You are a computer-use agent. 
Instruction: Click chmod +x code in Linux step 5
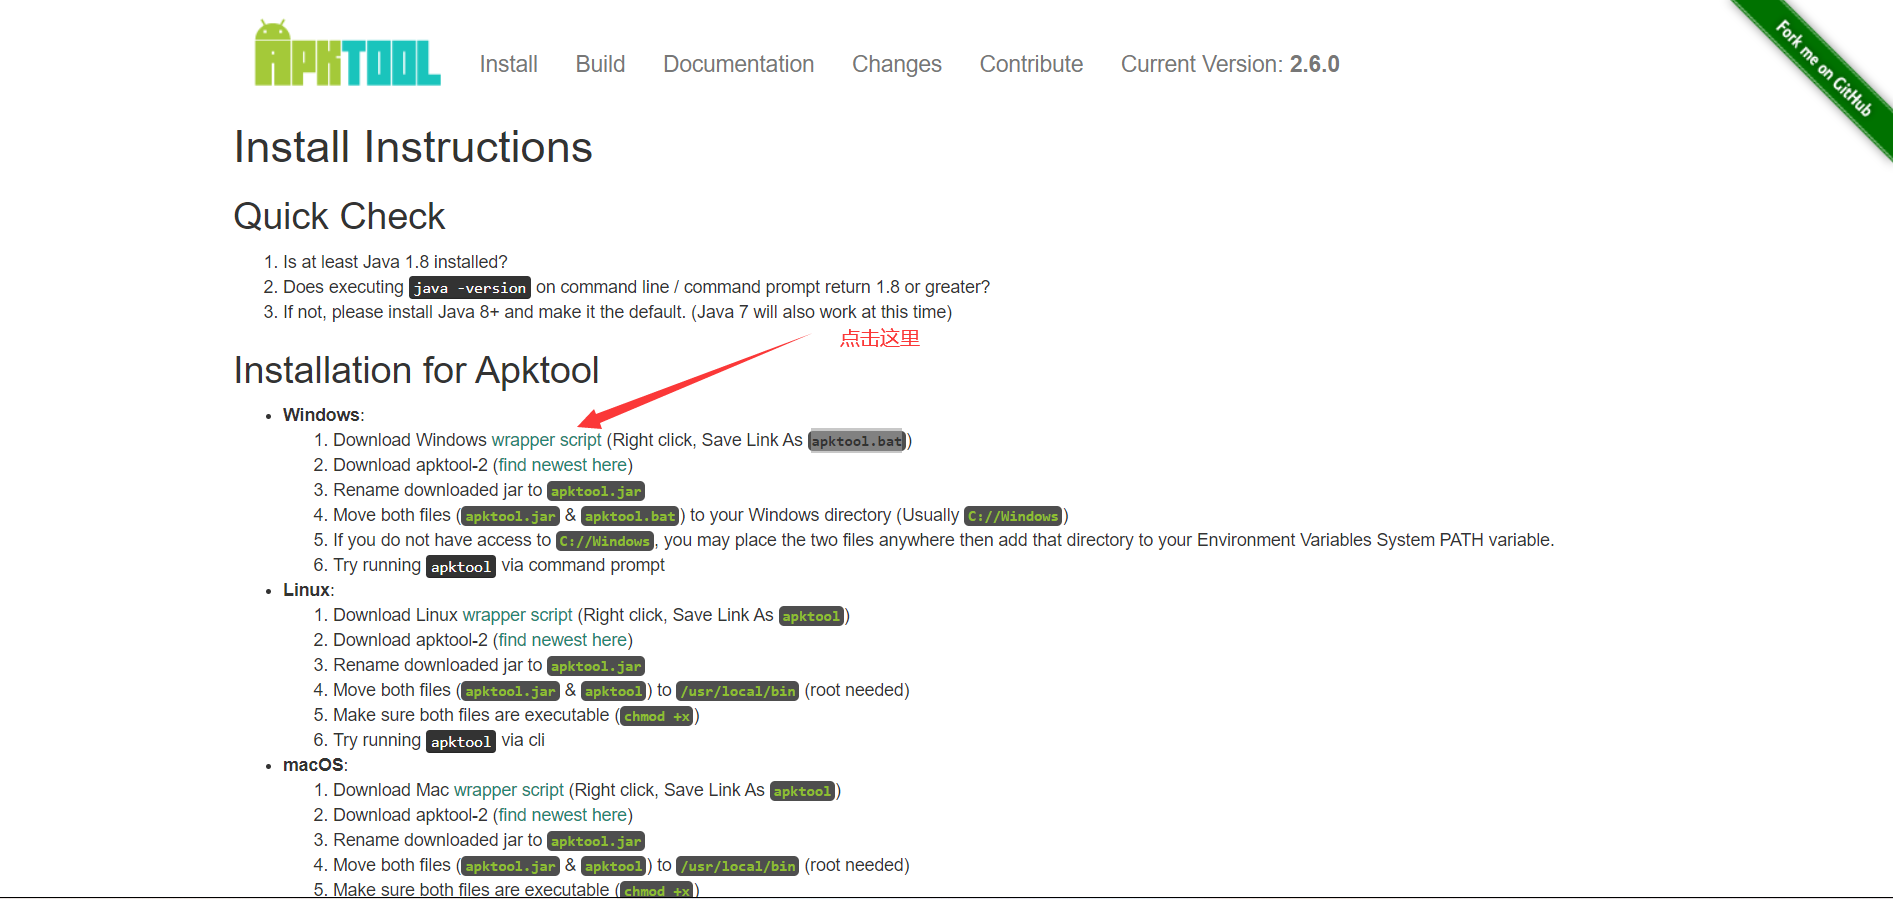coord(657,716)
